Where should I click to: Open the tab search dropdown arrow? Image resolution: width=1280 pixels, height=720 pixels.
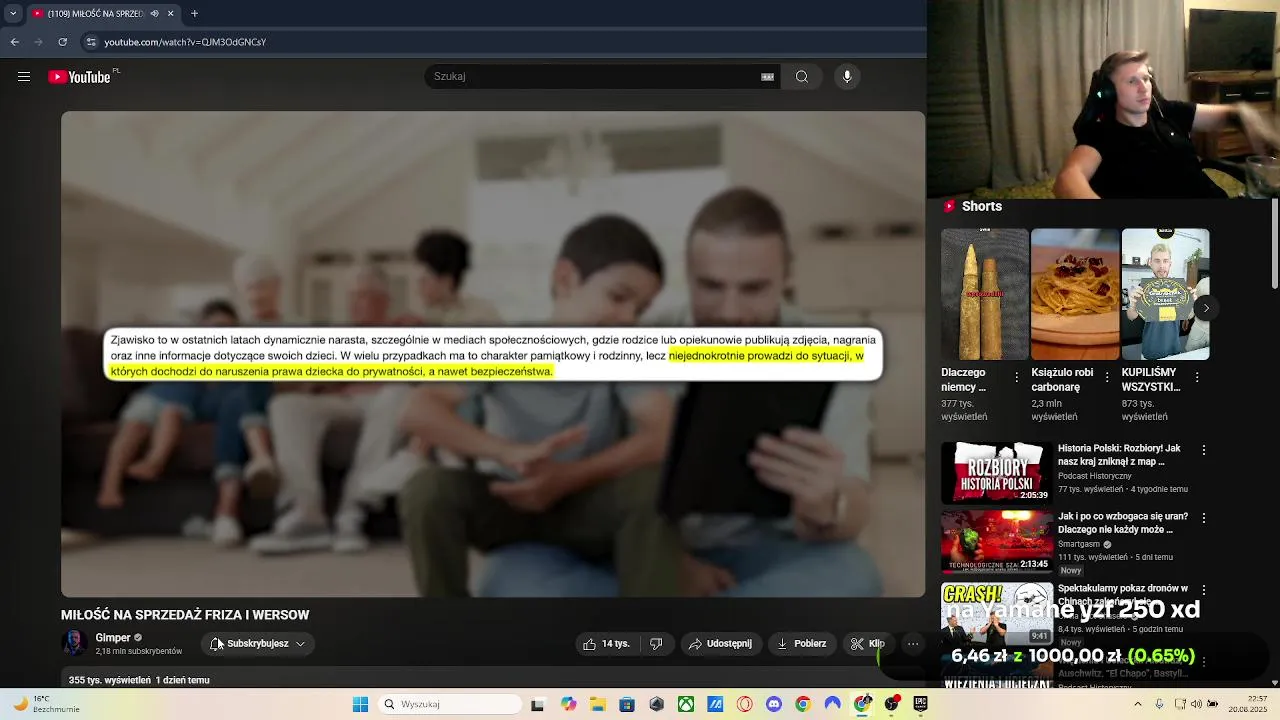coord(13,13)
